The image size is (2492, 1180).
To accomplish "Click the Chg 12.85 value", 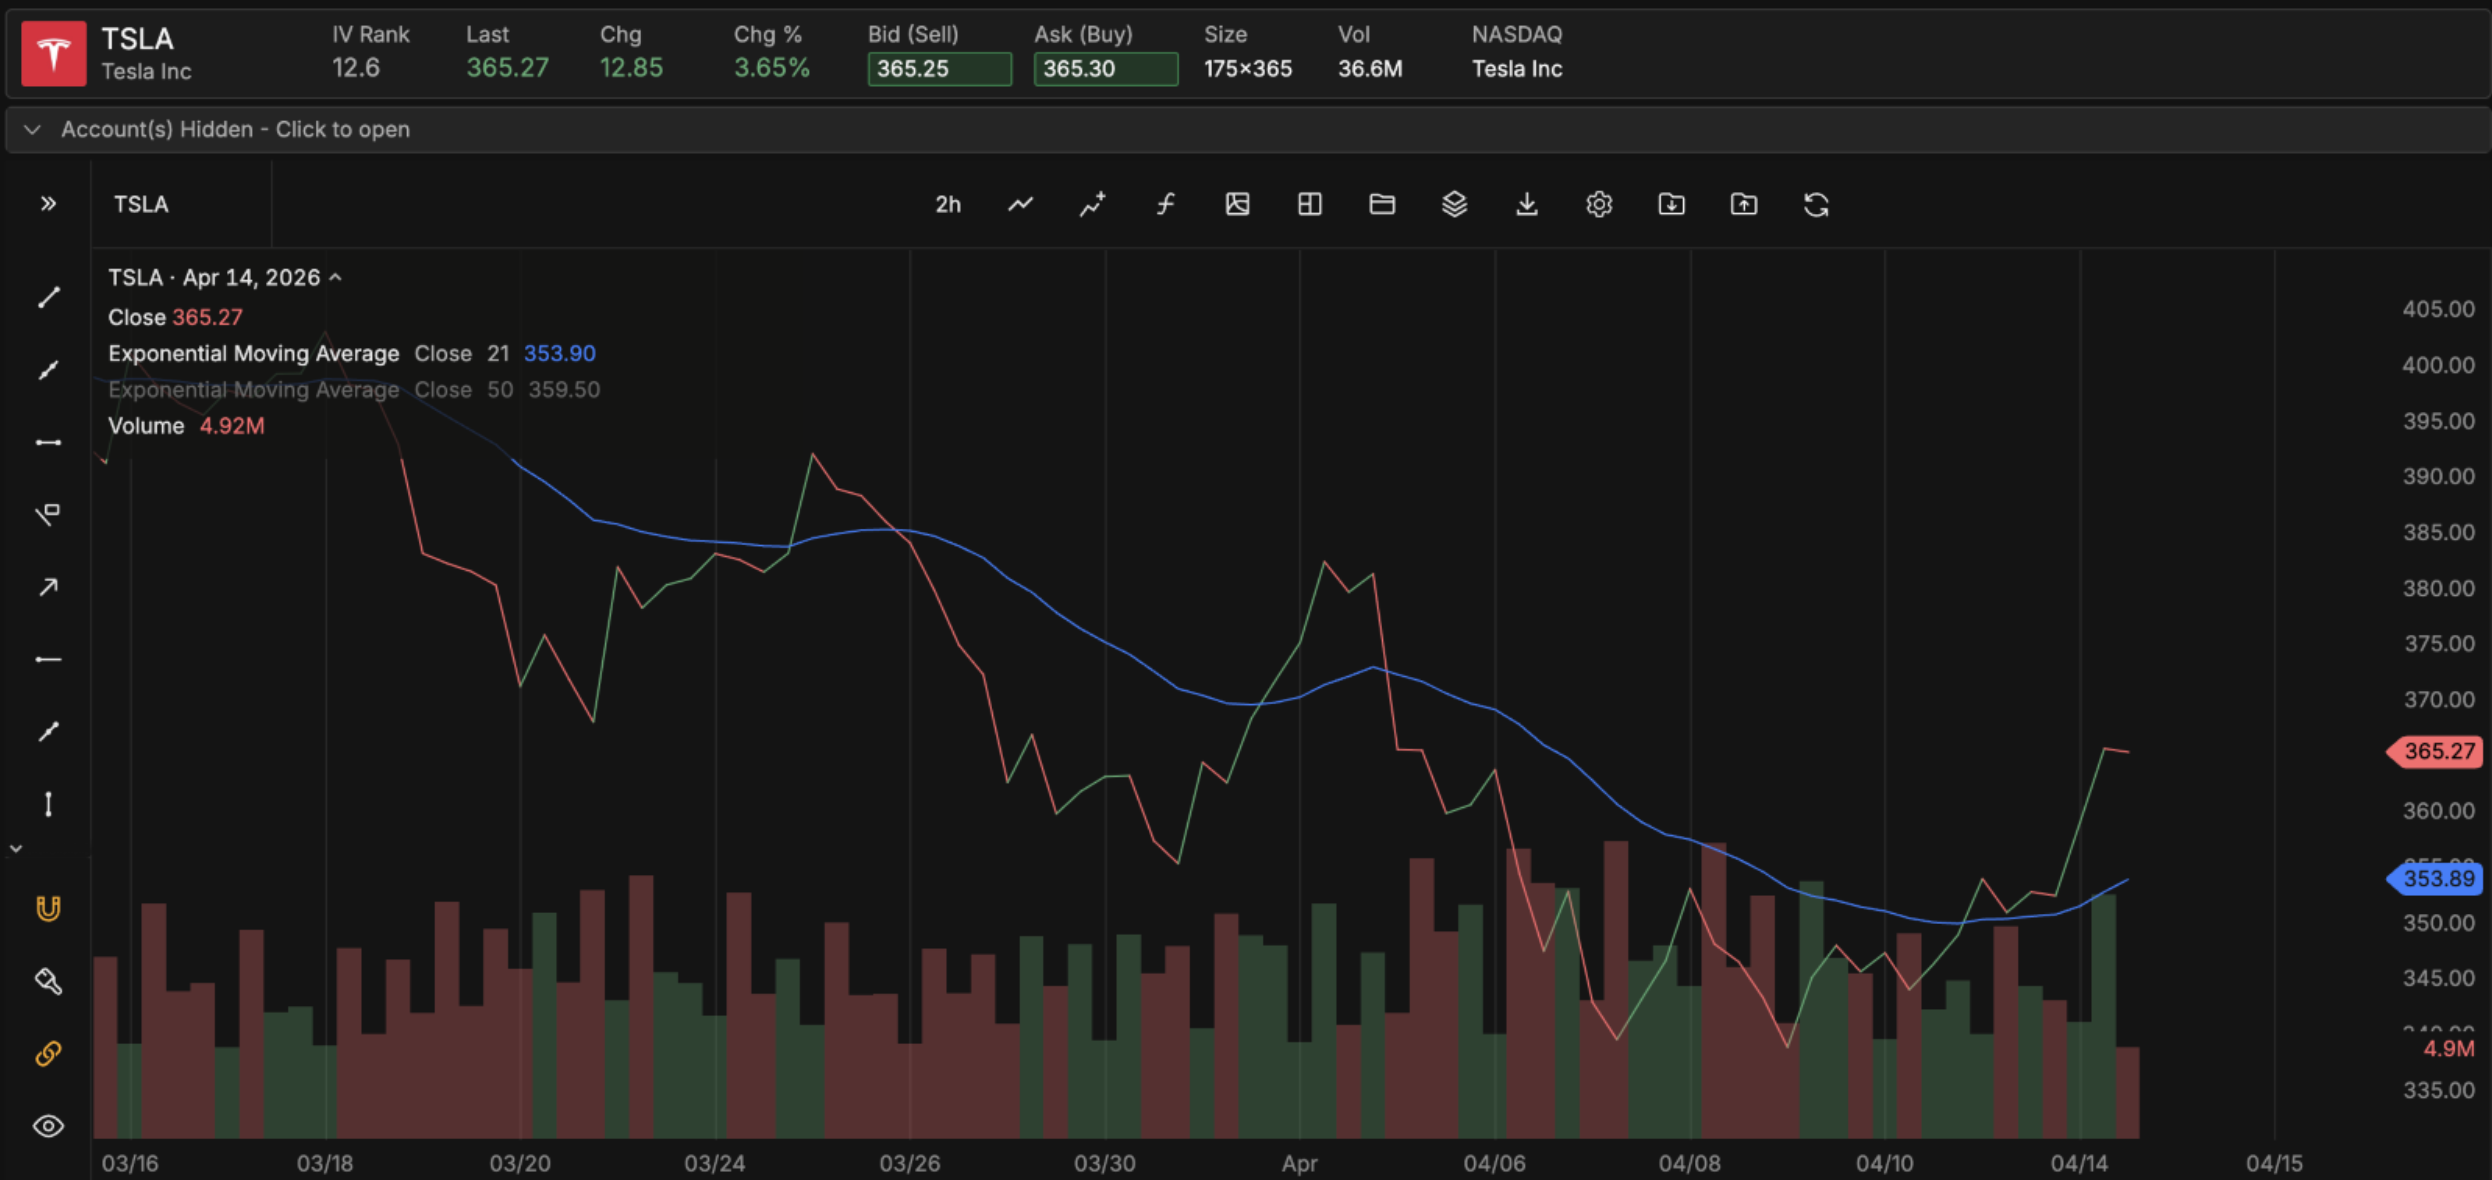I will click(x=631, y=67).
